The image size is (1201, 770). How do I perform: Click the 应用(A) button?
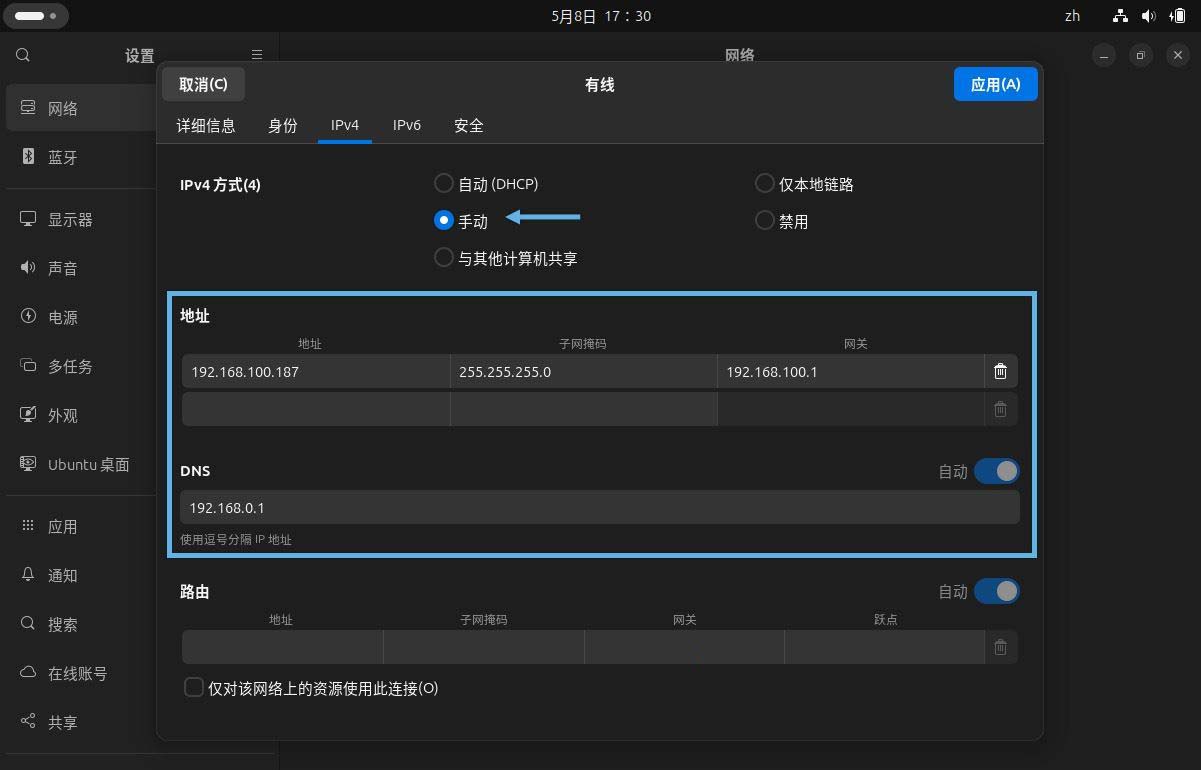(x=995, y=84)
